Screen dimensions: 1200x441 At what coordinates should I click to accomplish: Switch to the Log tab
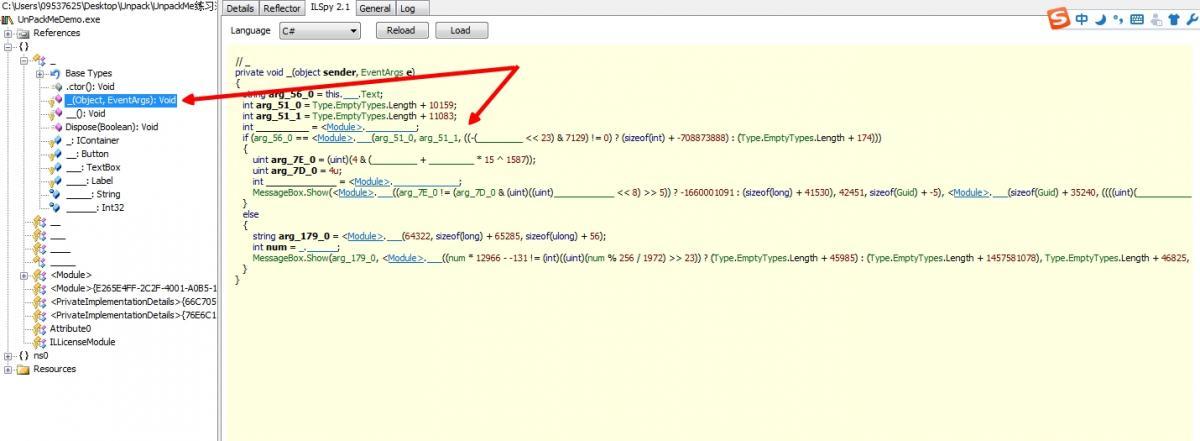(408, 8)
